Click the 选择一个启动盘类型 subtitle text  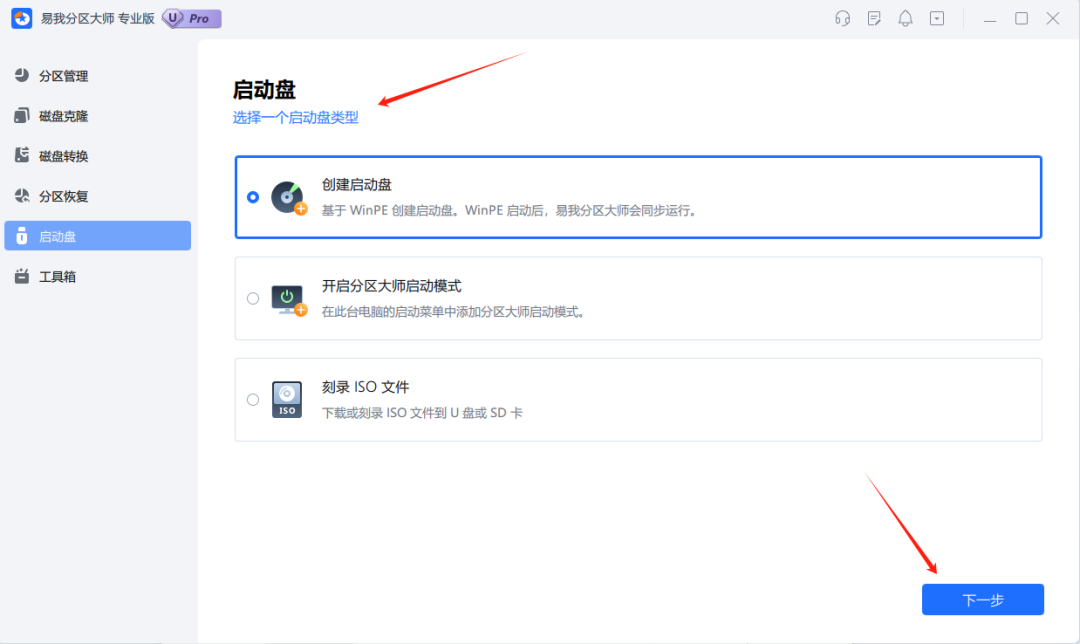(295, 118)
